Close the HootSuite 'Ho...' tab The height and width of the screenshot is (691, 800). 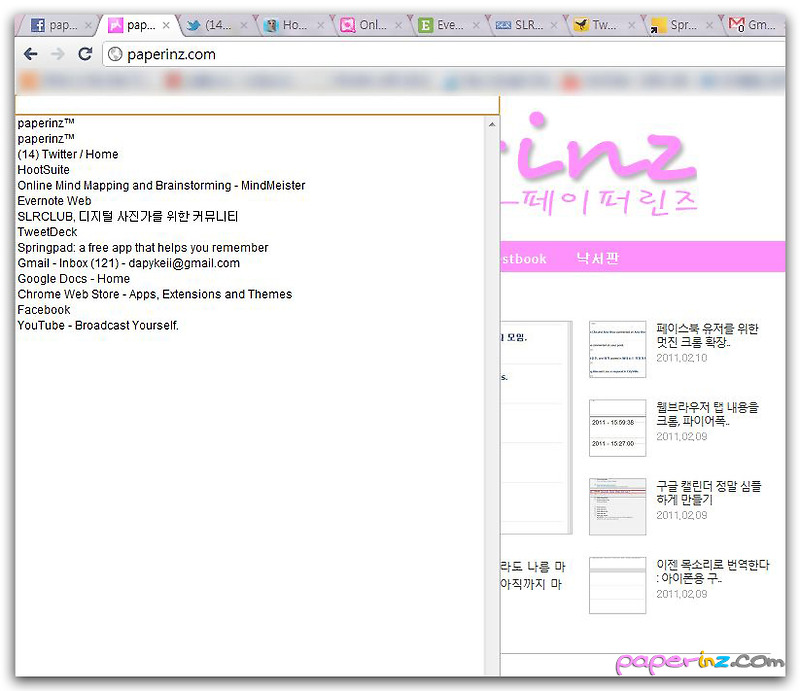coord(321,25)
